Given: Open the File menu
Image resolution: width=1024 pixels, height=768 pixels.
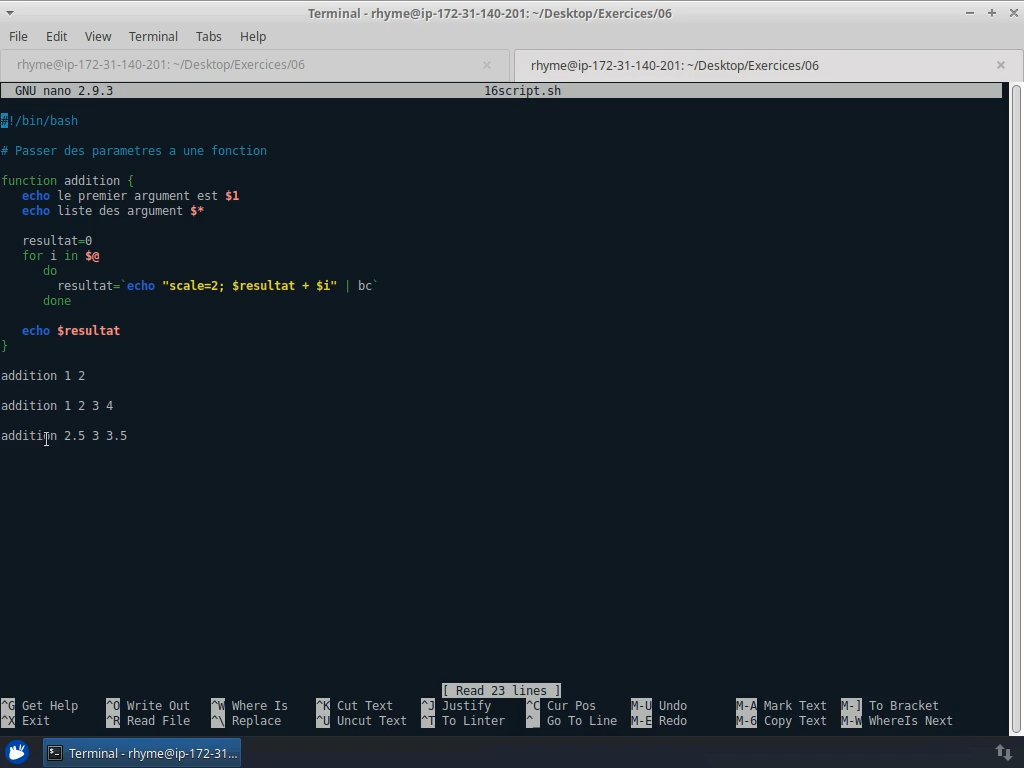Looking at the screenshot, I should 18,36.
